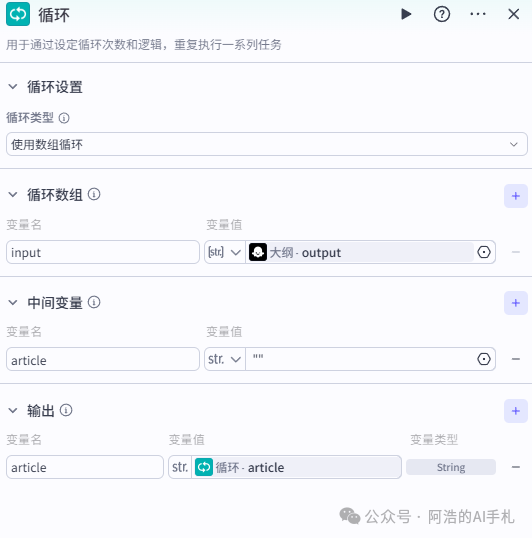
Task: Open help for the loop node
Action: 442,14
